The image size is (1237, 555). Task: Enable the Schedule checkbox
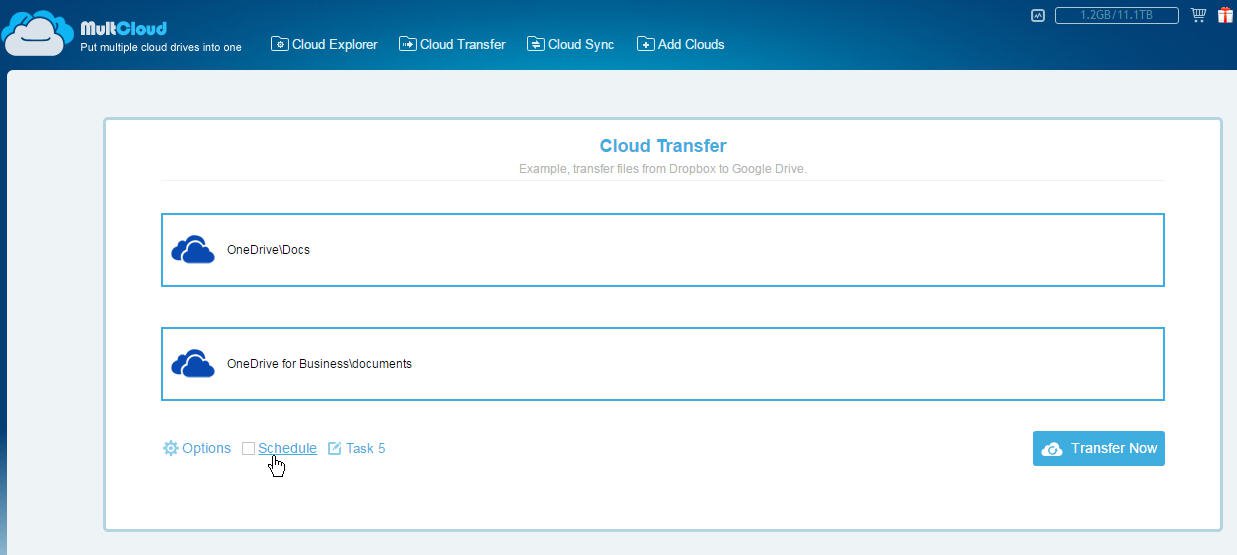248,448
